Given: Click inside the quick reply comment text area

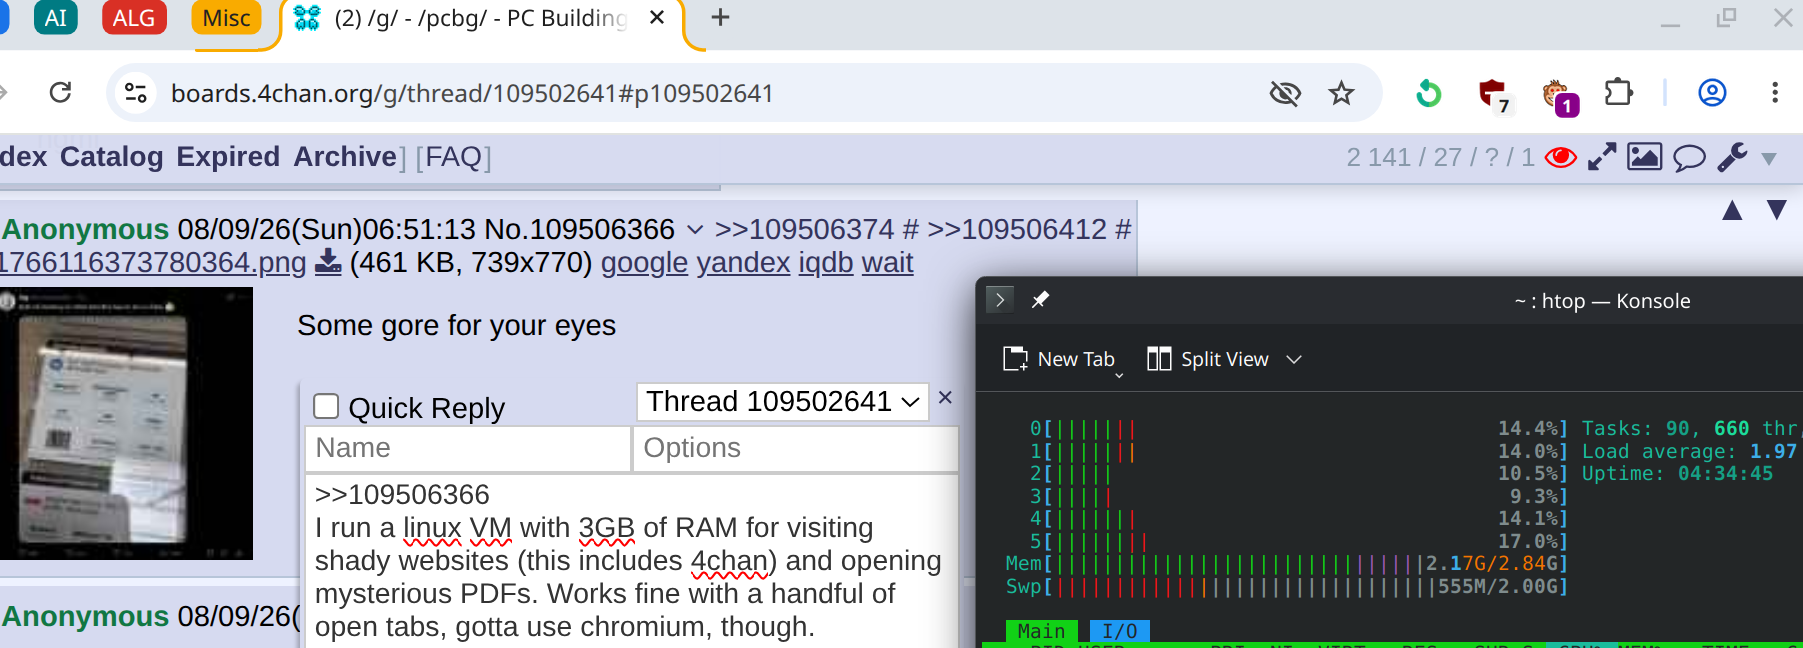Looking at the screenshot, I should [x=631, y=560].
